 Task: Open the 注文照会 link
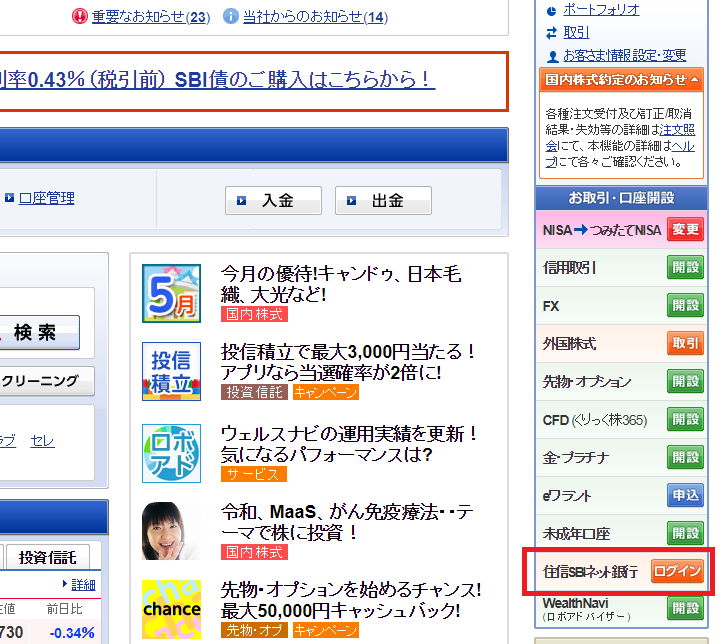coord(677,129)
